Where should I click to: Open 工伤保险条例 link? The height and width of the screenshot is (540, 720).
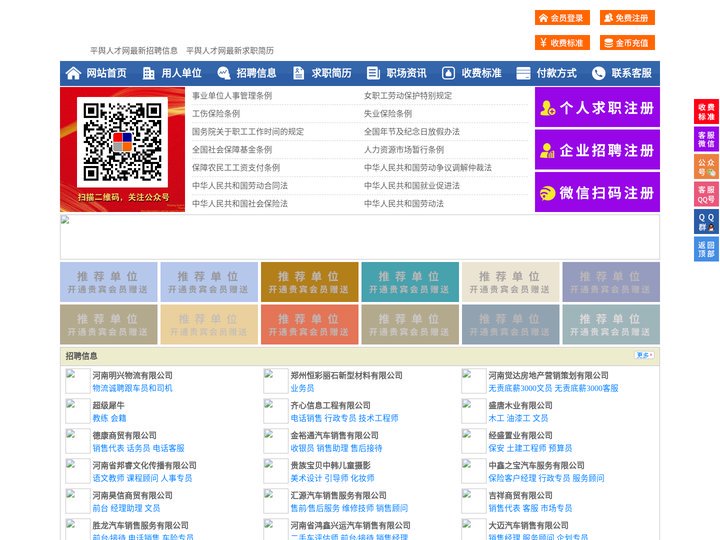click(216, 113)
